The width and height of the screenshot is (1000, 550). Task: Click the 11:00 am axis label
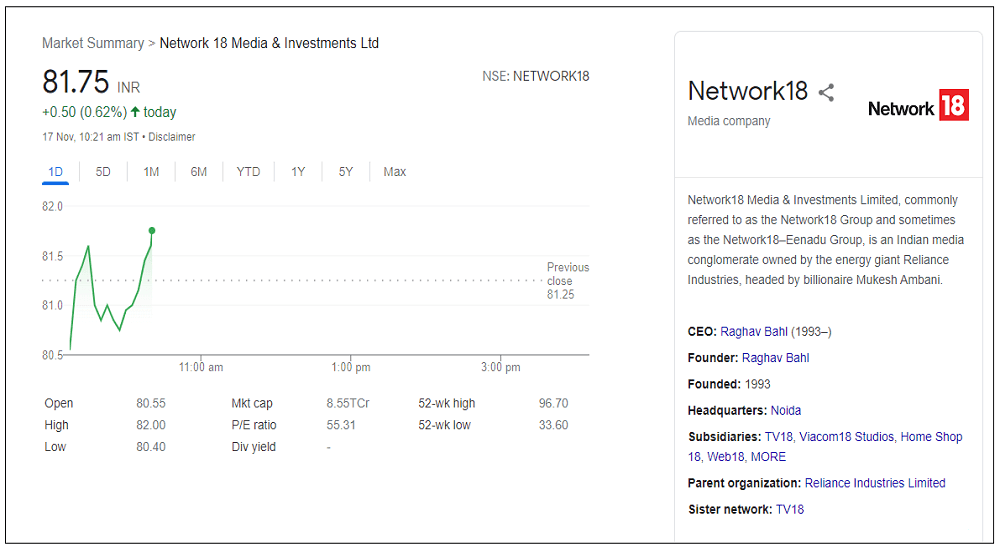click(x=201, y=367)
